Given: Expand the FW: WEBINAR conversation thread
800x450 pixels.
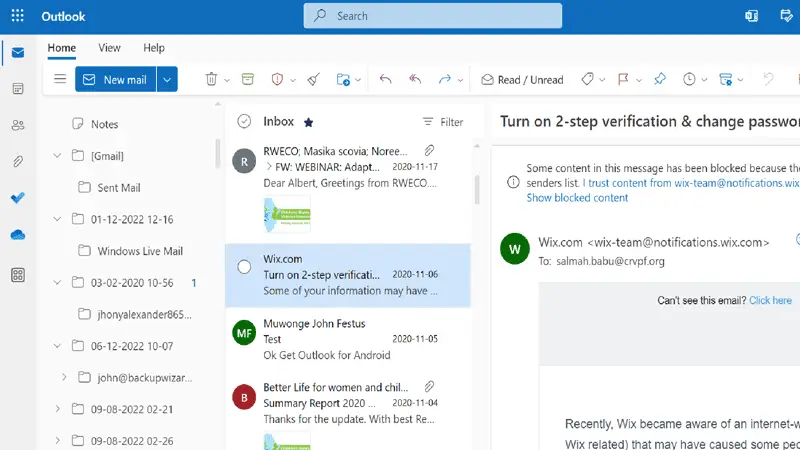Looking at the screenshot, I should (x=269, y=166).
